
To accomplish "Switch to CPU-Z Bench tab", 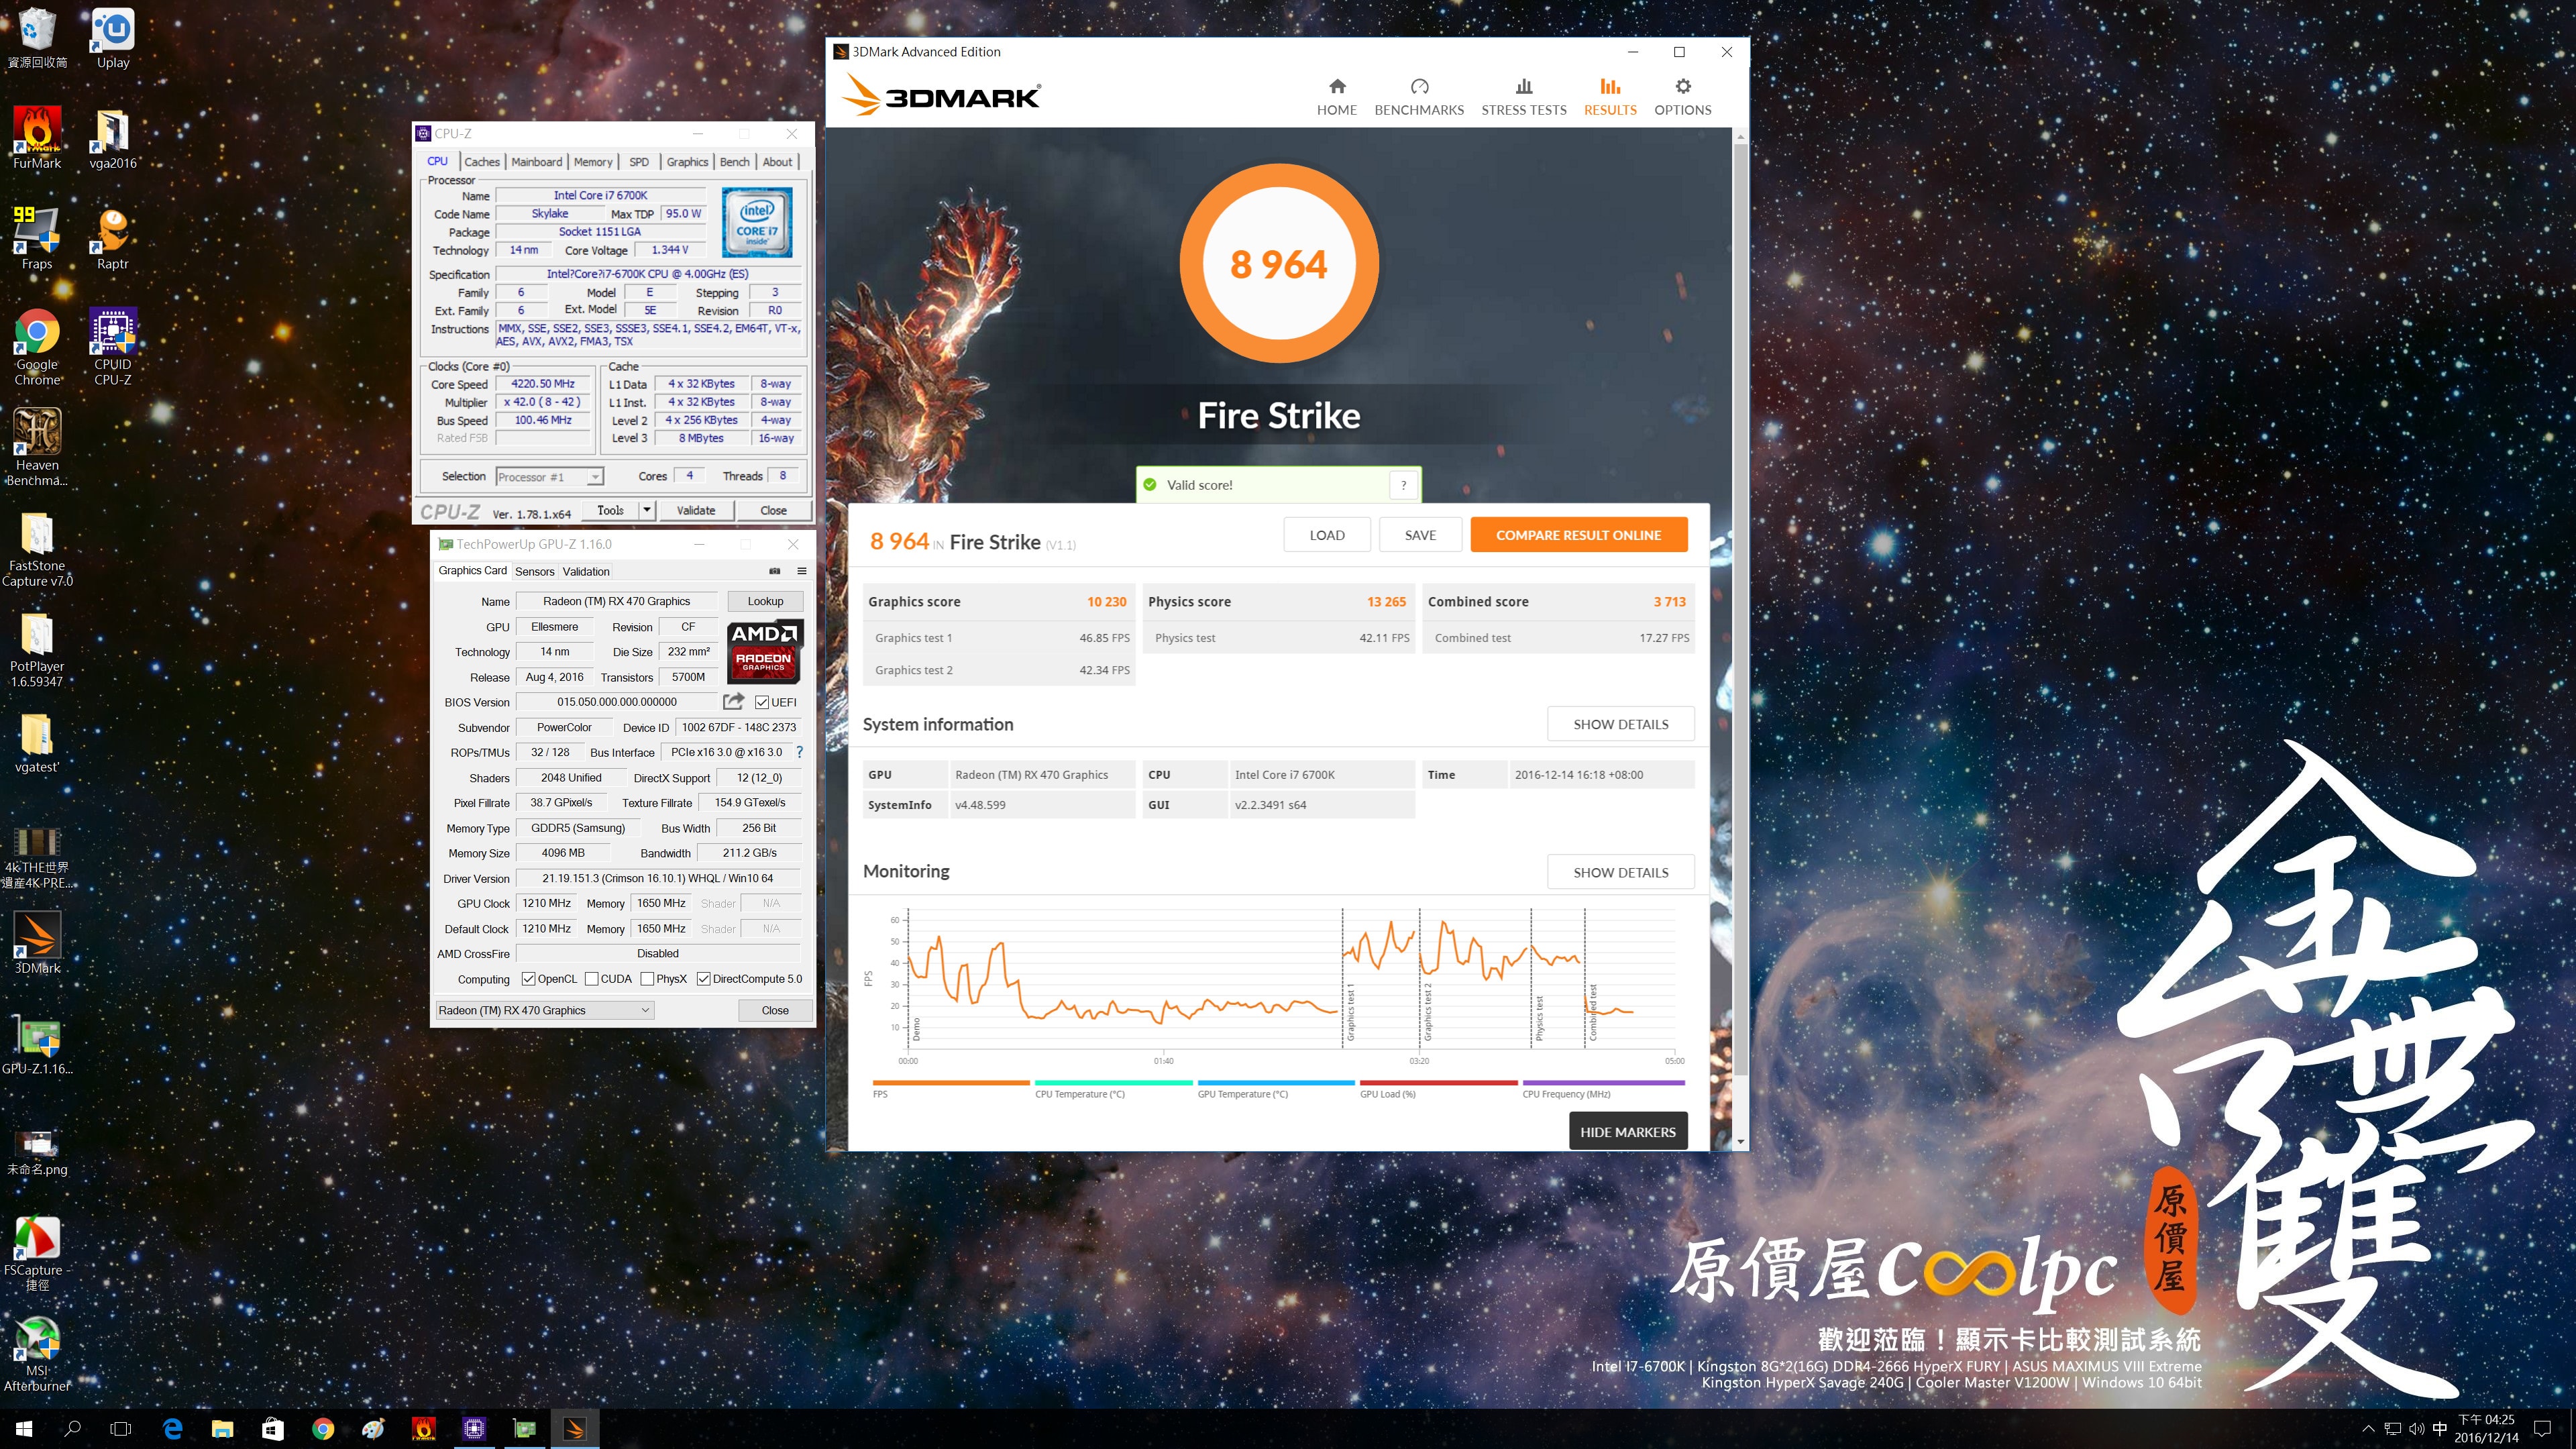I will (734, 162).
